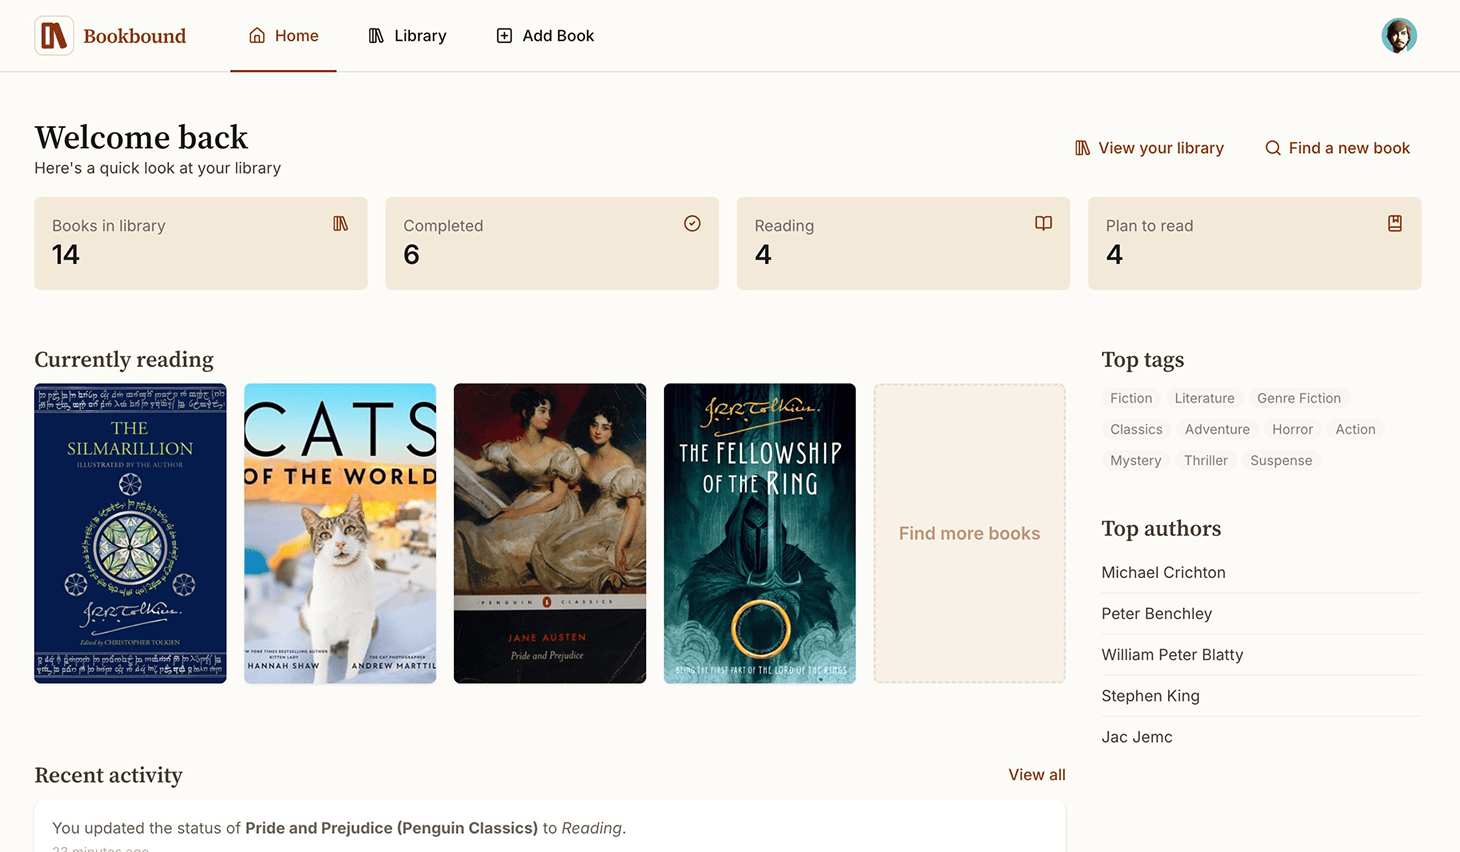This screenshot has width=1460, height=852.
Task: Click the Welcome back heading
Action: [141, 137]
